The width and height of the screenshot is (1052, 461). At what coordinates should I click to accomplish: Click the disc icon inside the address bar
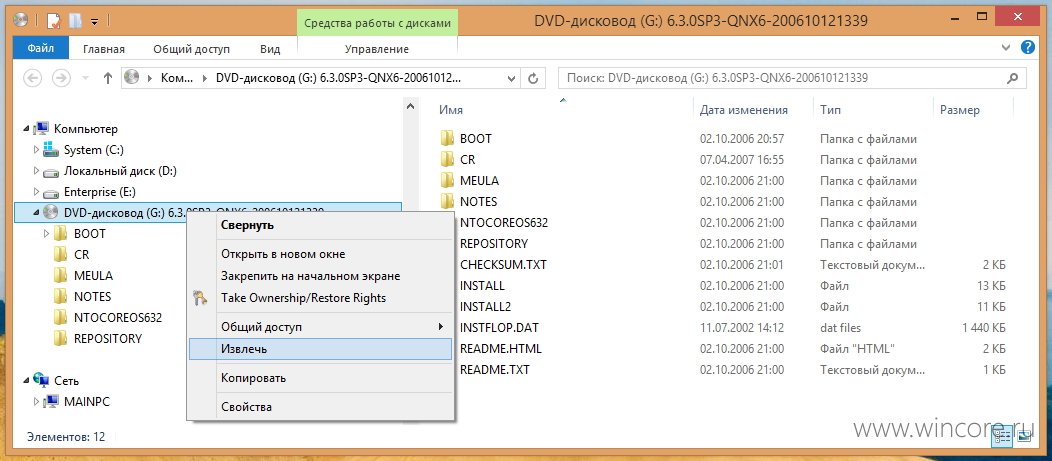pyautogui.click(x=132, y=77)
